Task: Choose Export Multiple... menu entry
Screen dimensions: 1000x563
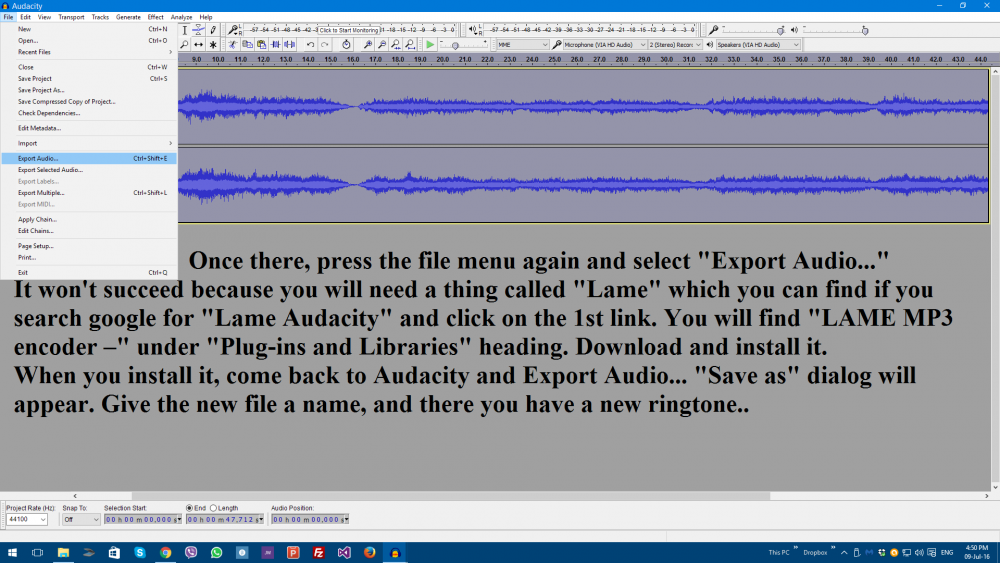Action: [x=89, y=193]
